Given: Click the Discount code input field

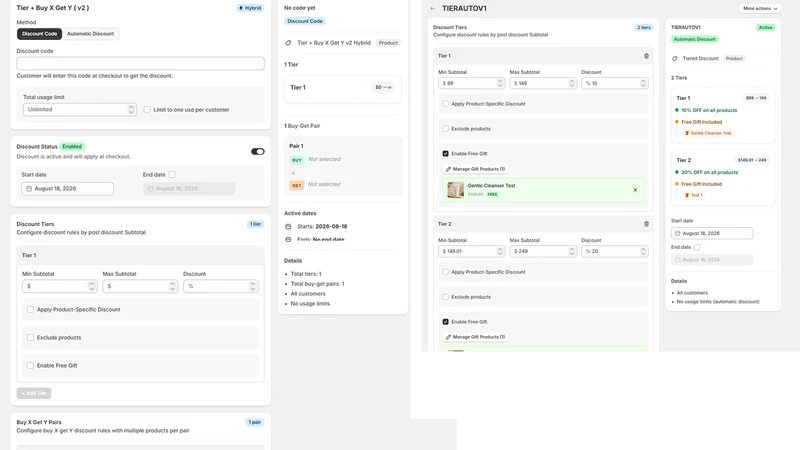Looking at the screenshot, I should coord(140,63).
